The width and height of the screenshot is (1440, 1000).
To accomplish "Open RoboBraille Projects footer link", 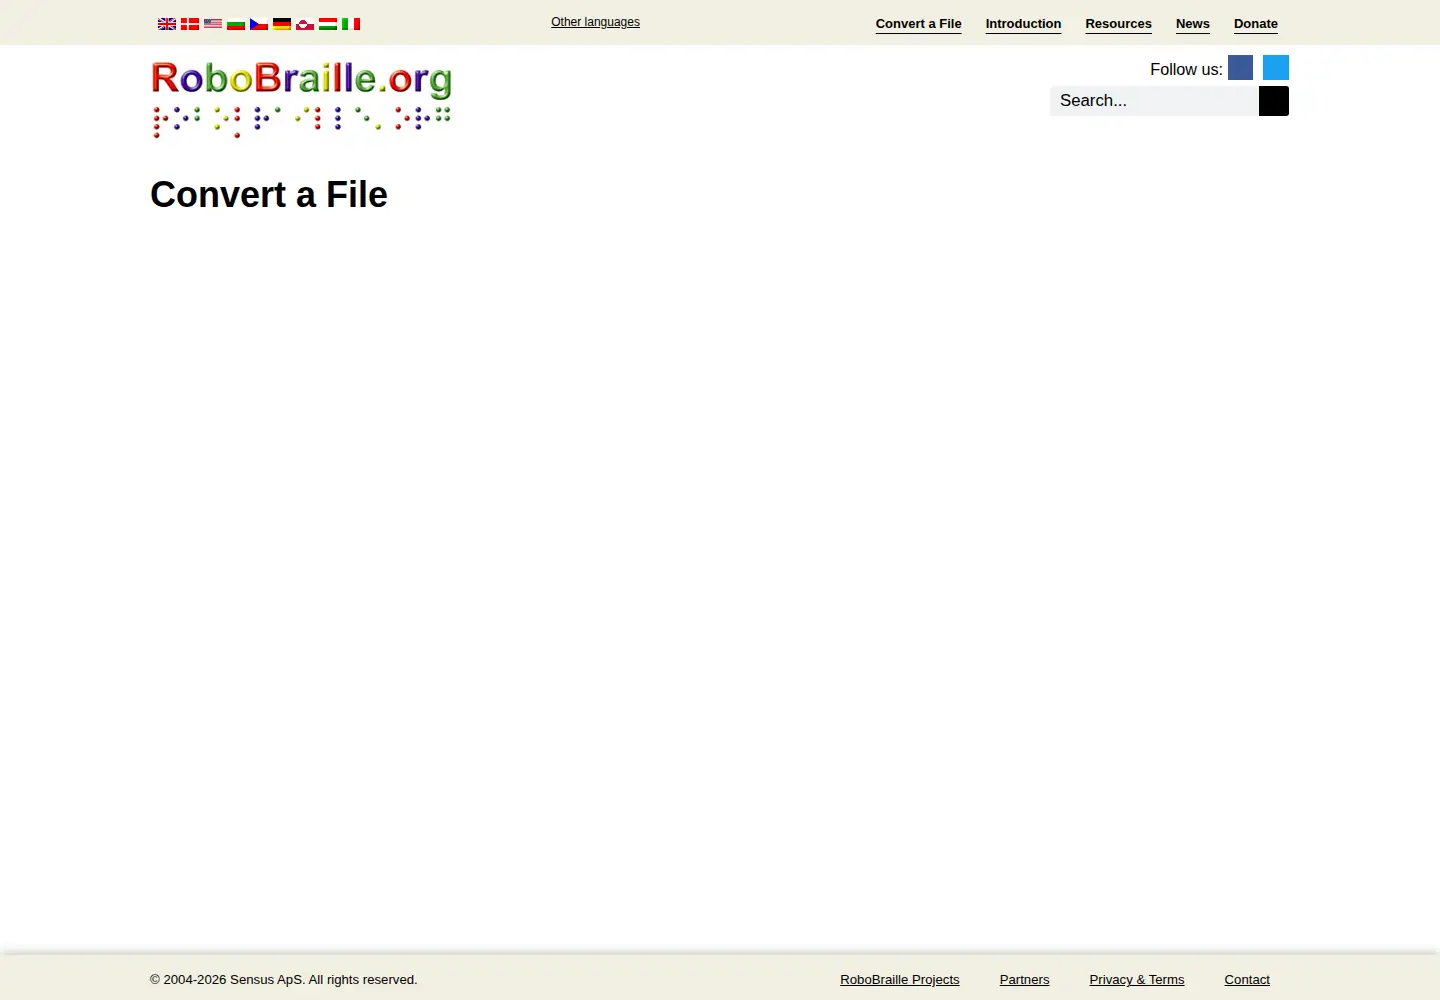I will pos(899,980).
